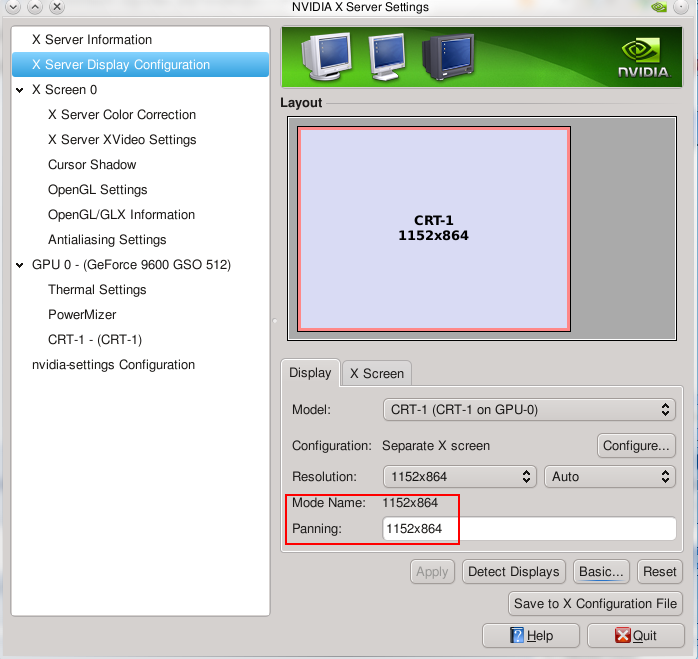Open Cursor Shadow settings
This screenshot has width=698, height=659.
[92, 165]
